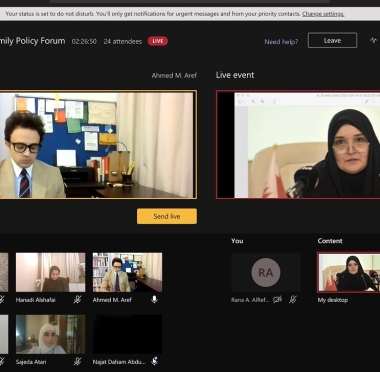Click Najat Daham Abdu's microphone icon
The image size is (380, 372).
click(x=154, y=361)
